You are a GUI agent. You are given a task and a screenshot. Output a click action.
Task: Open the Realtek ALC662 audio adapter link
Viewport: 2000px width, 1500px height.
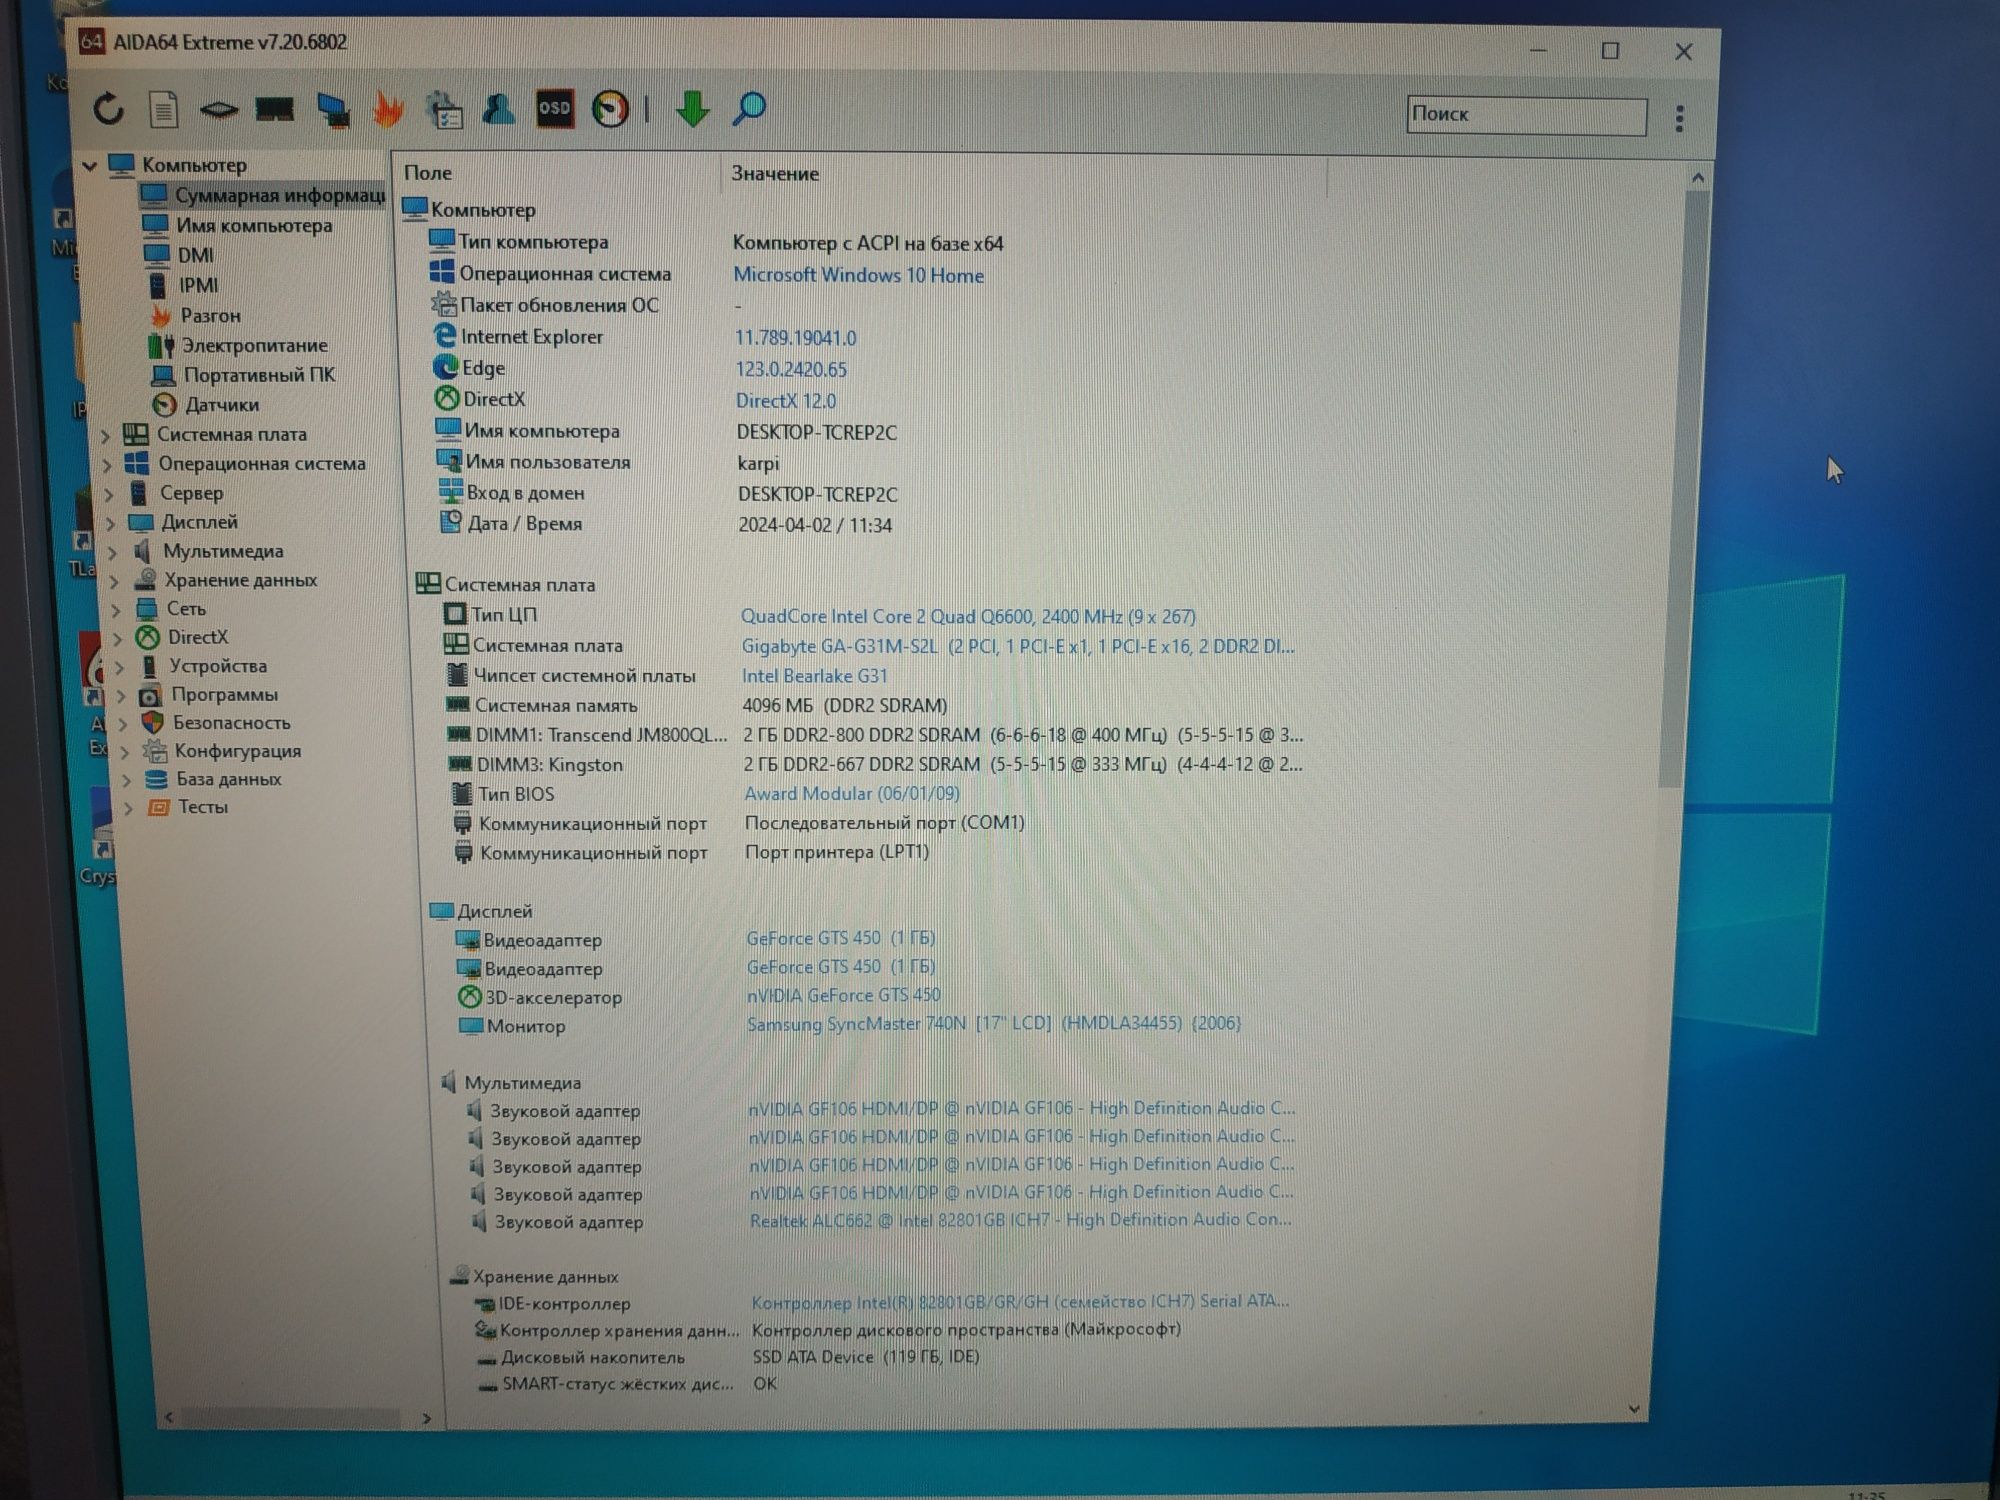tap(1021, 1219)
